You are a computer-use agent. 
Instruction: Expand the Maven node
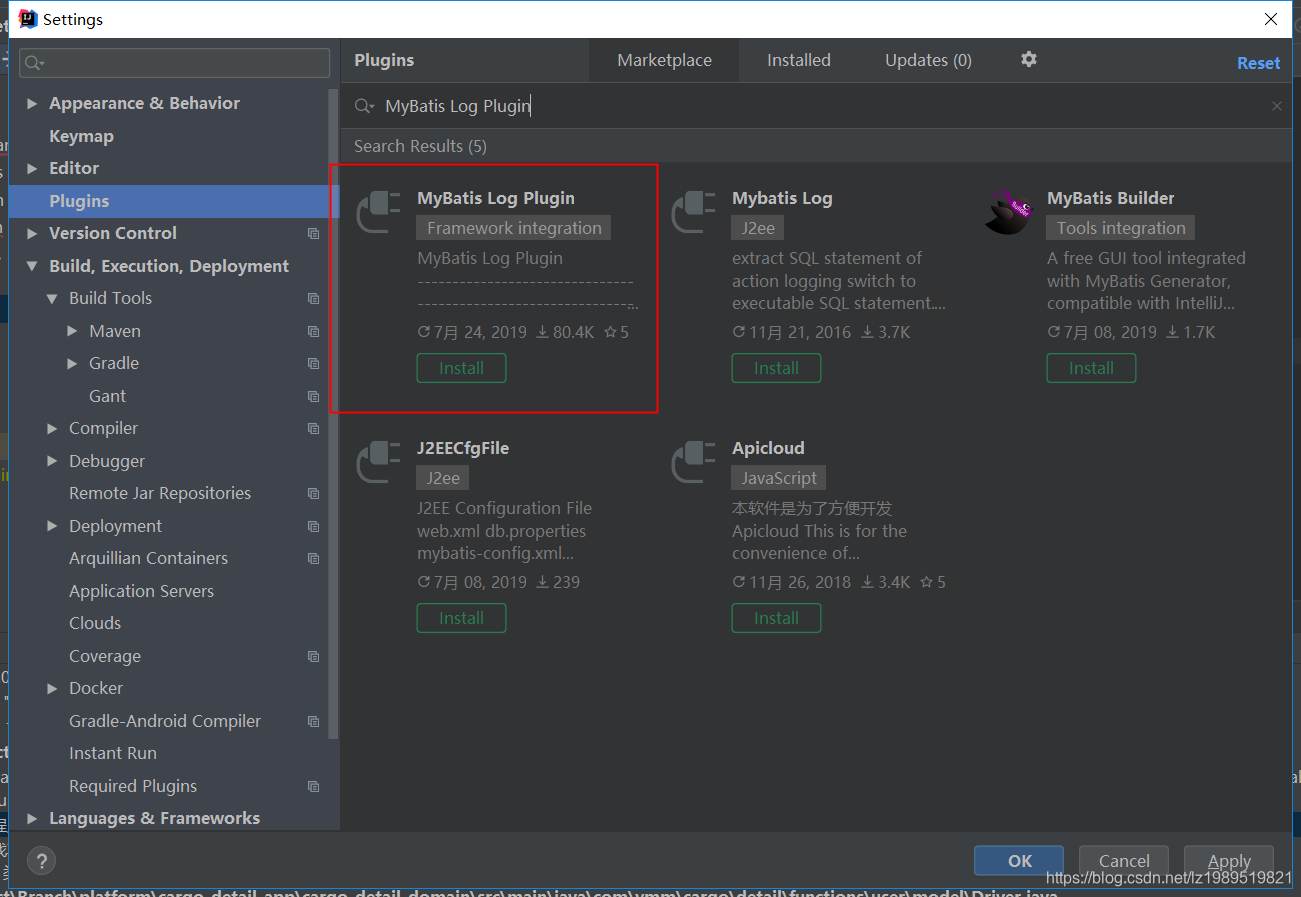tap(72, 331)
